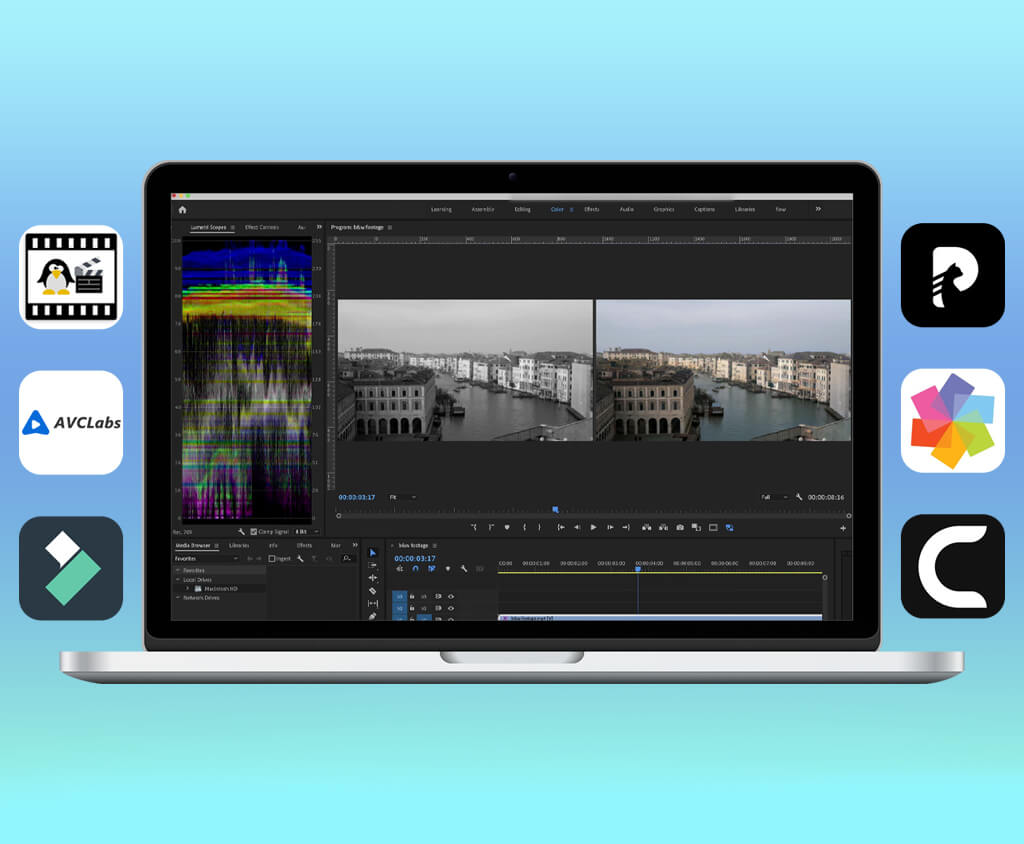Export frame with camera icon

(x=680, y=527)
